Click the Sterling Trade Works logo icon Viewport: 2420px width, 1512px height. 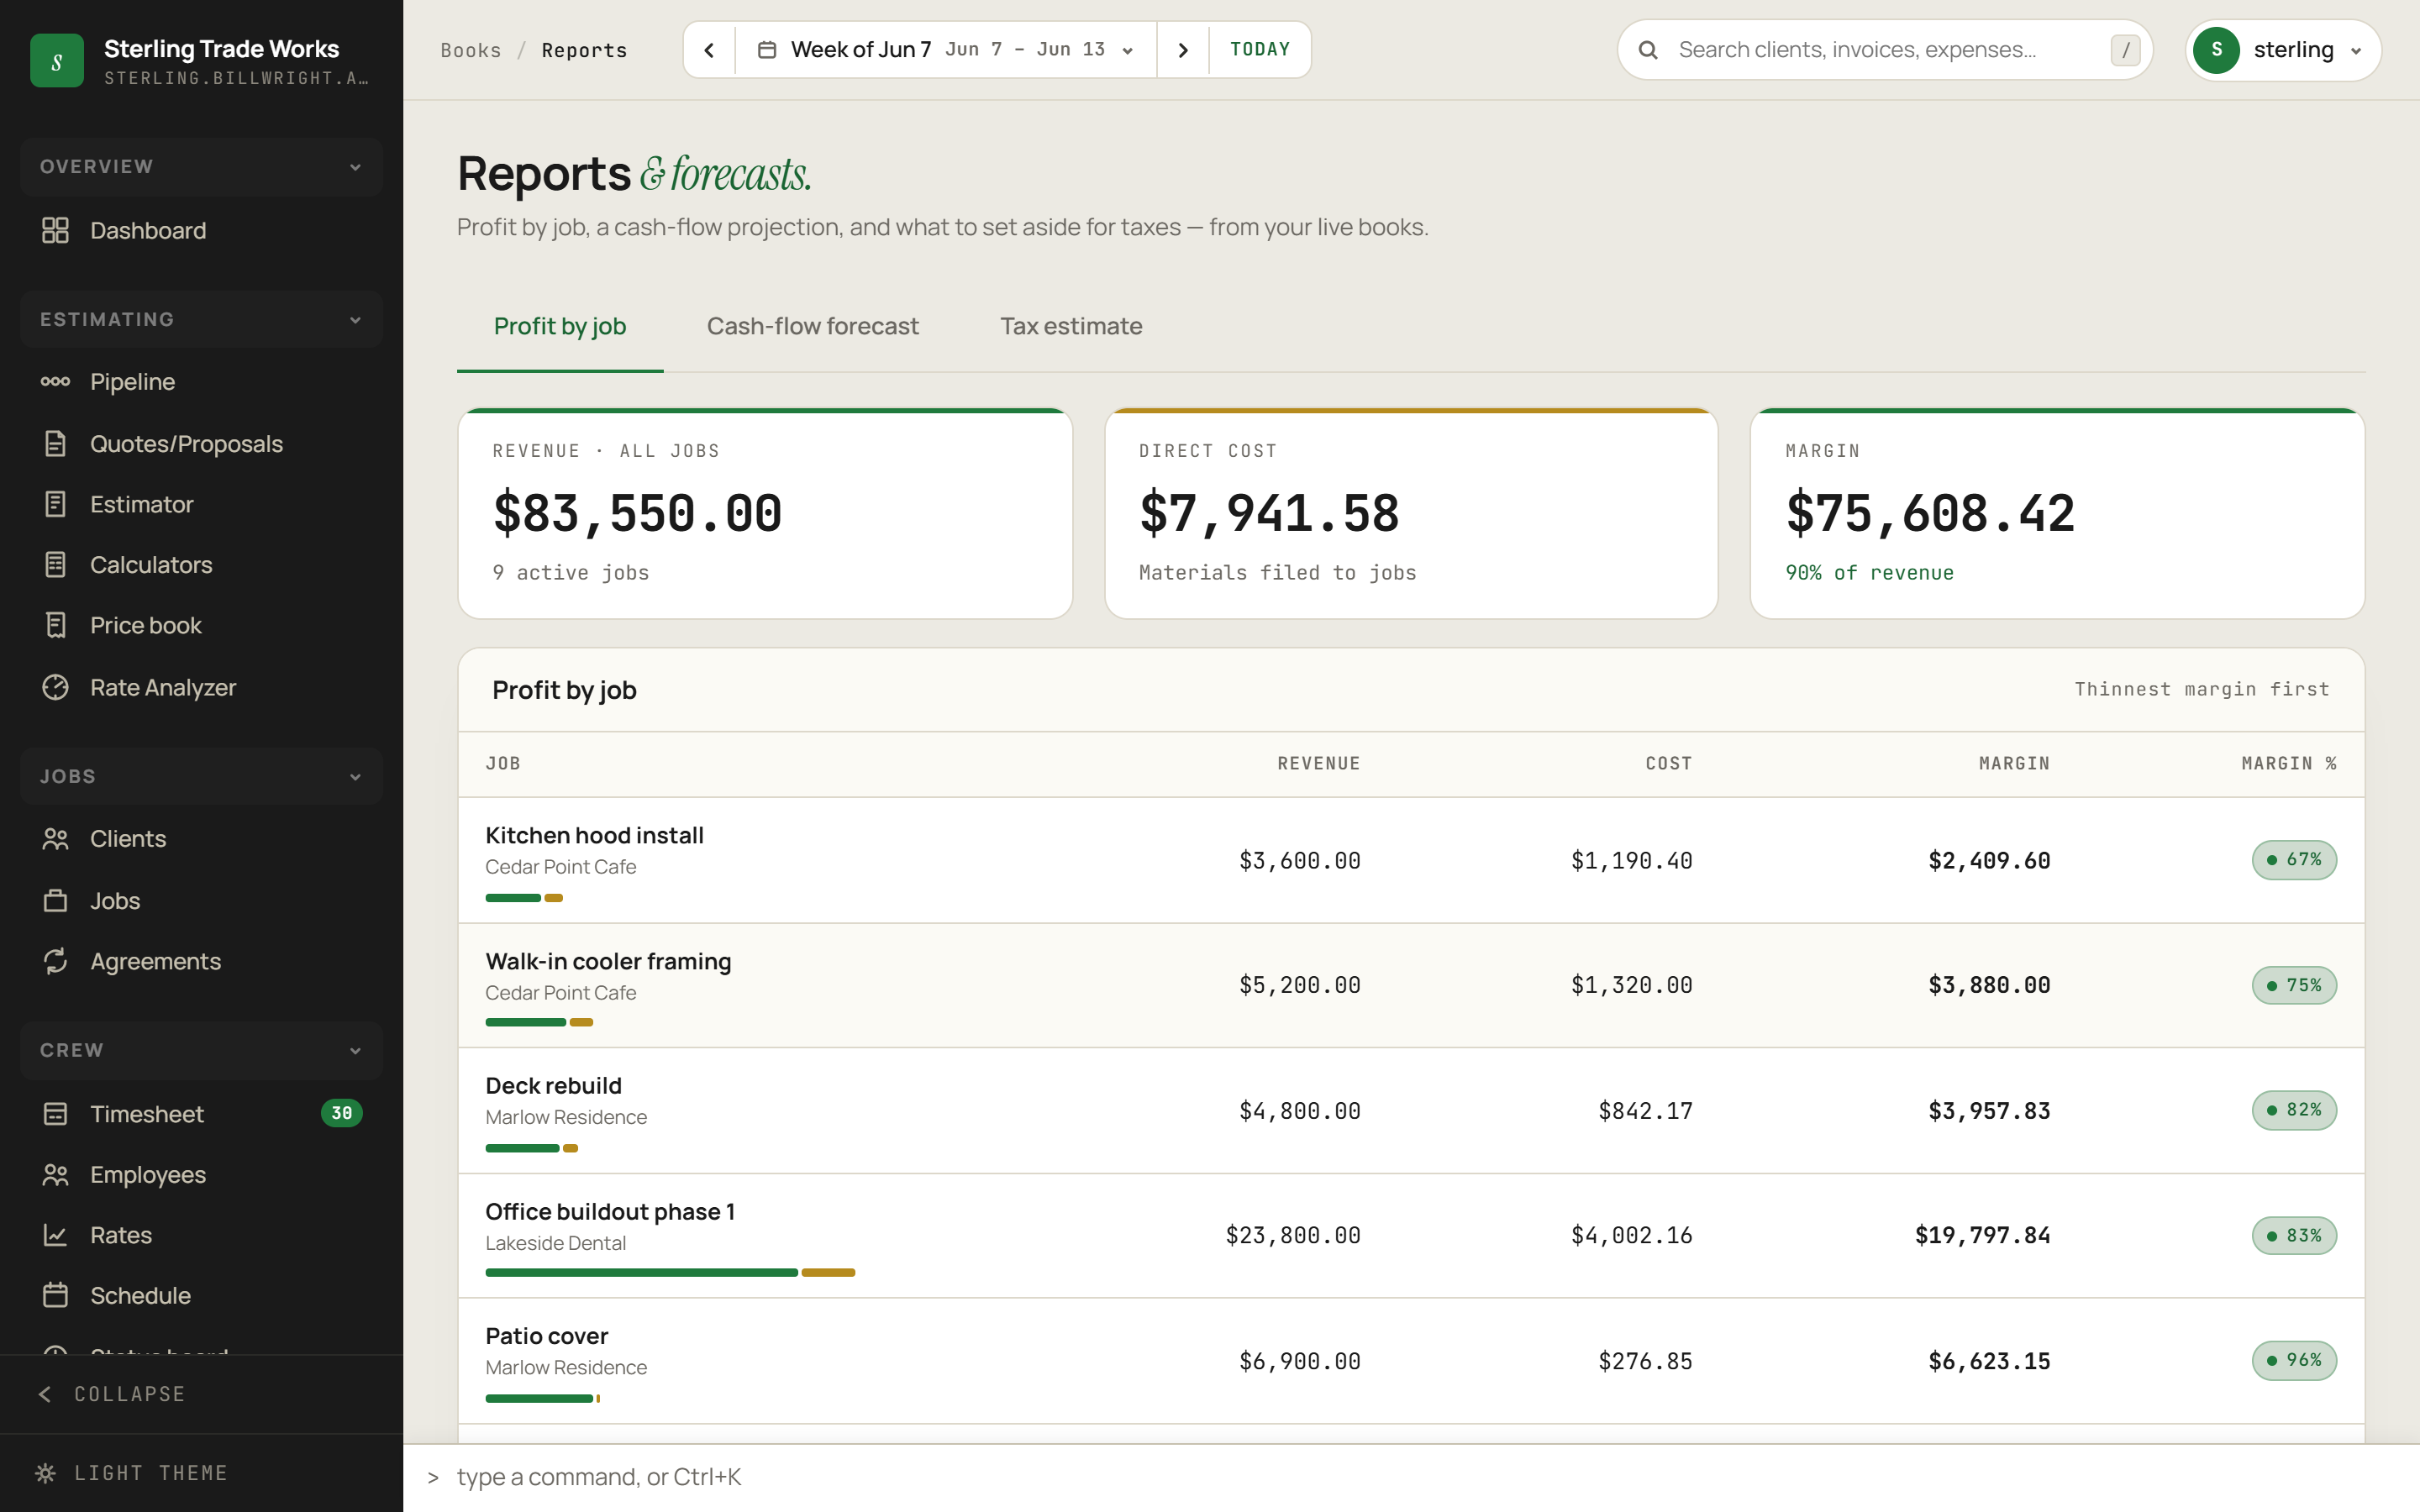[57, 61]
